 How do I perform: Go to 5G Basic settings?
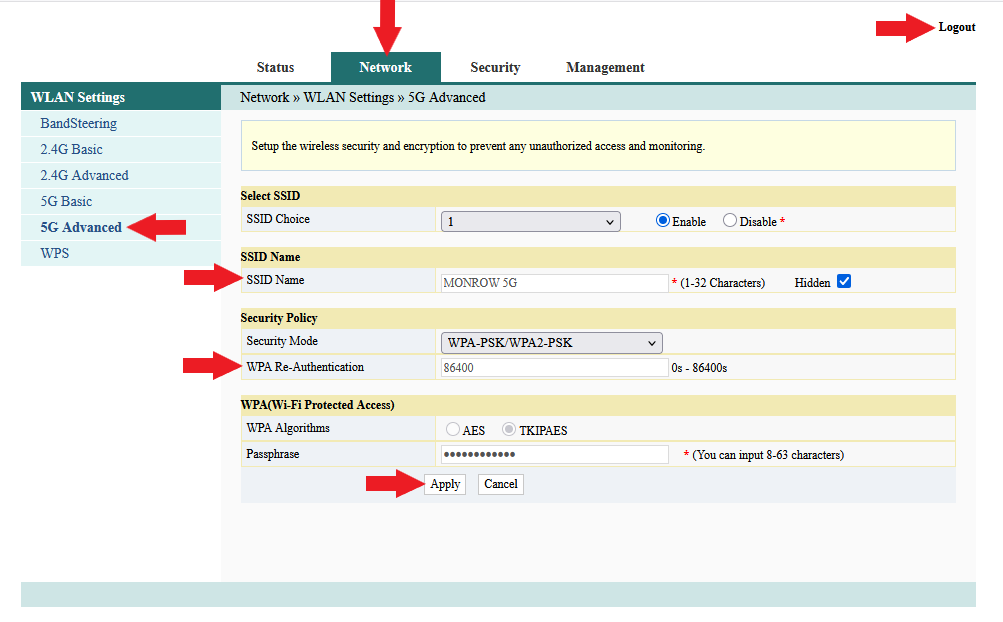pyautogui.click(x=67, y=202)
